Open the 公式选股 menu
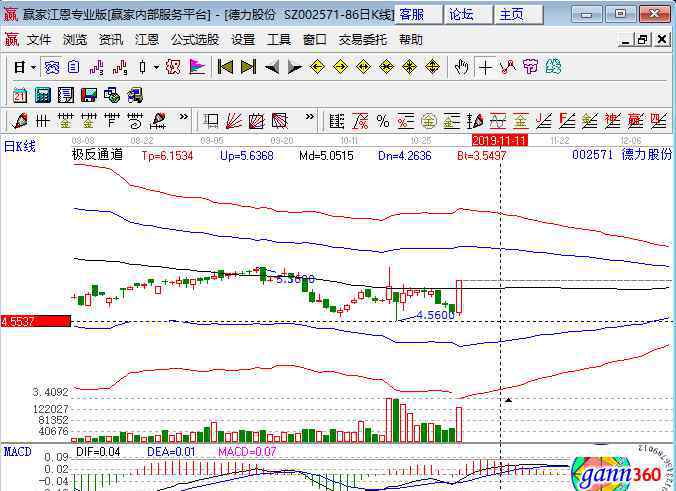The image size is (676, 491). tap(195, 40)
